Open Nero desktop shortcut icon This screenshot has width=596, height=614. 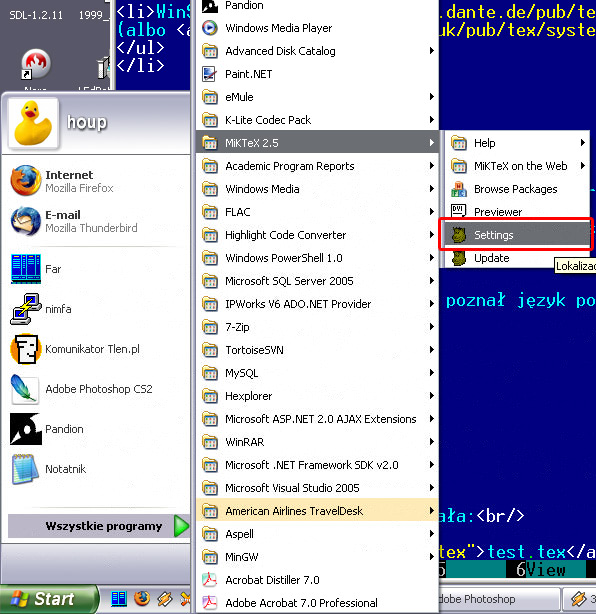[35, 65]
